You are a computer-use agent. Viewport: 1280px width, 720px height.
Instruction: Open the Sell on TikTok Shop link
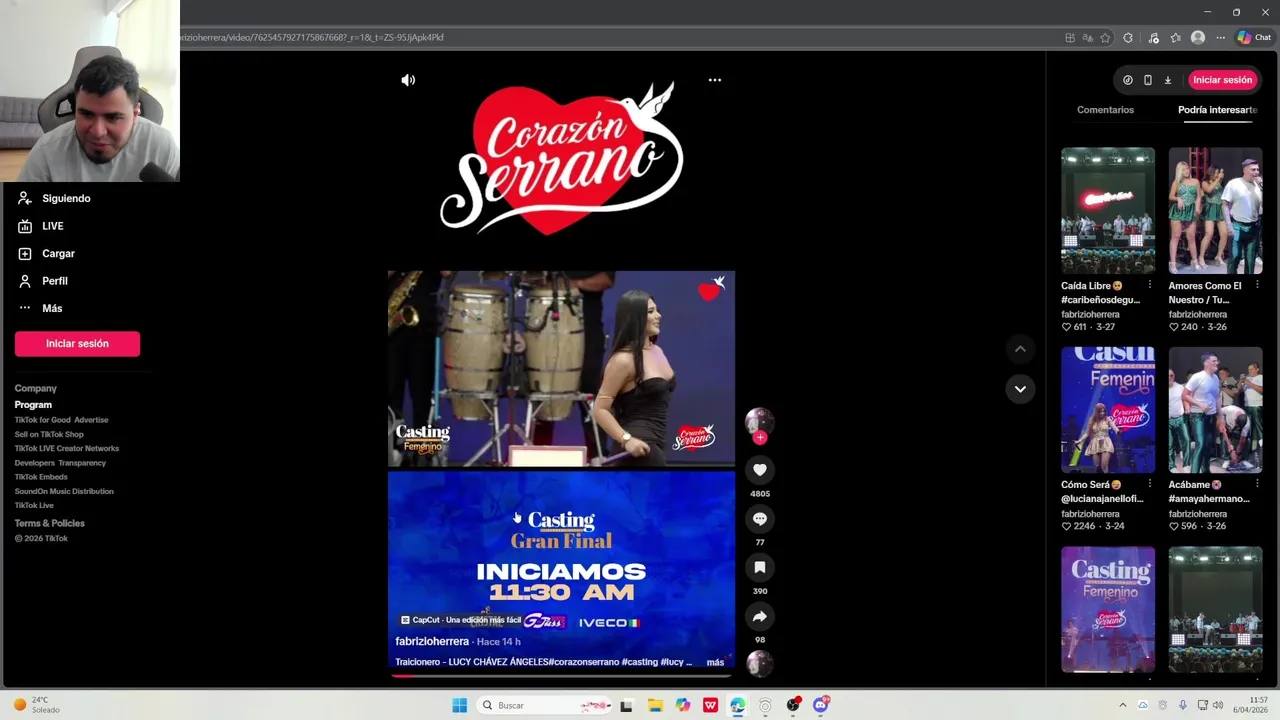click(x=49, y=434)
